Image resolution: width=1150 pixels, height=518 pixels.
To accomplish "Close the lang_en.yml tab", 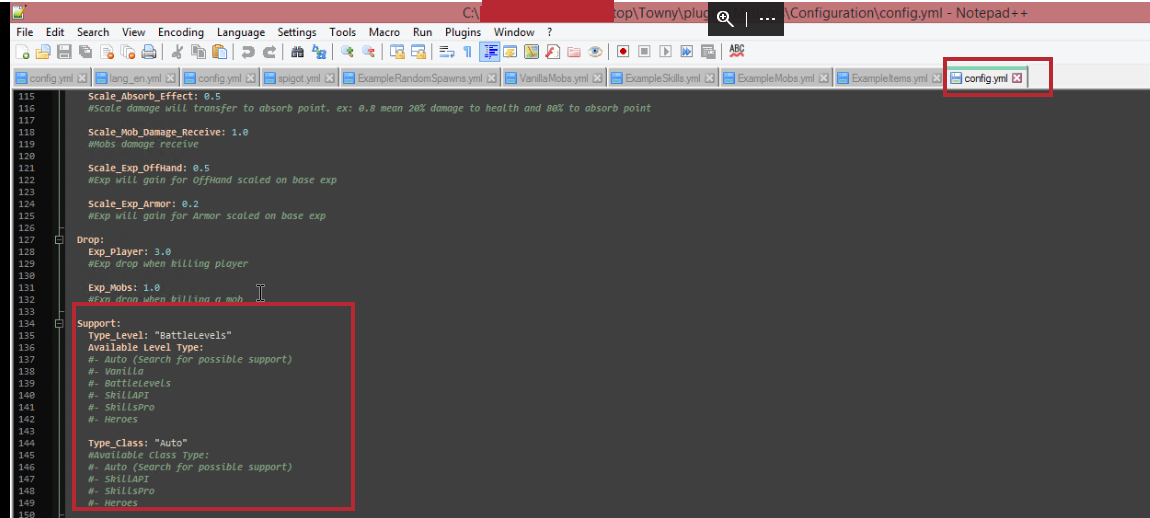I will coord(171,78).
